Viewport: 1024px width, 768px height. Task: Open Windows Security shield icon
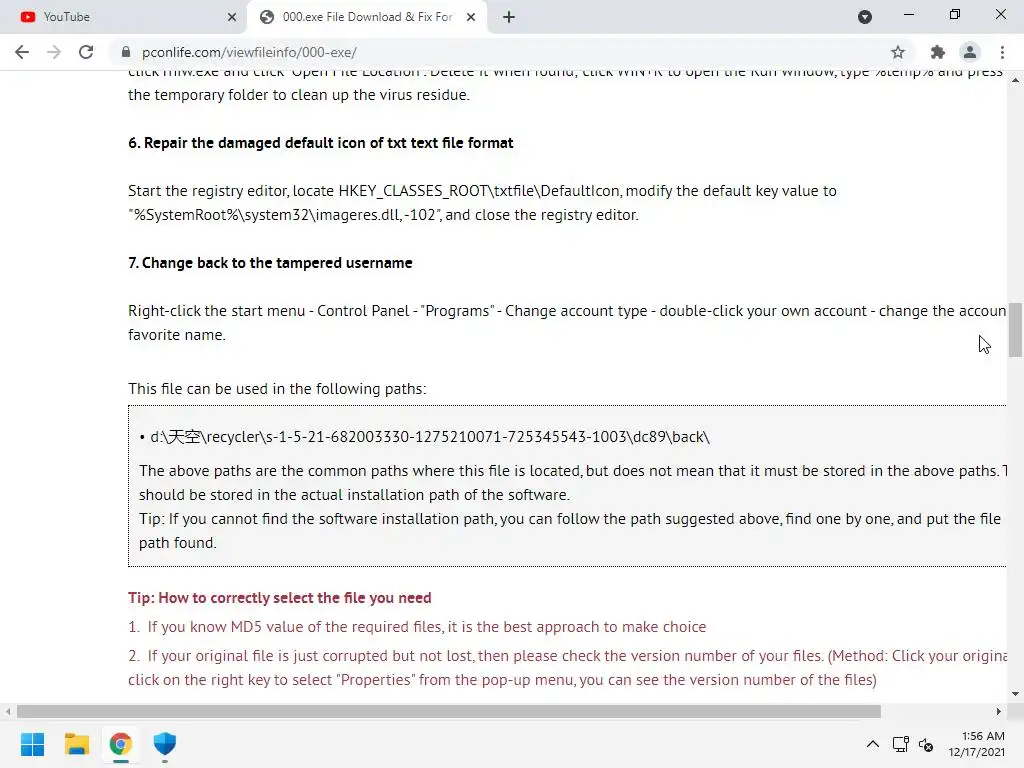pyautogui.click(x=165, y=744)
